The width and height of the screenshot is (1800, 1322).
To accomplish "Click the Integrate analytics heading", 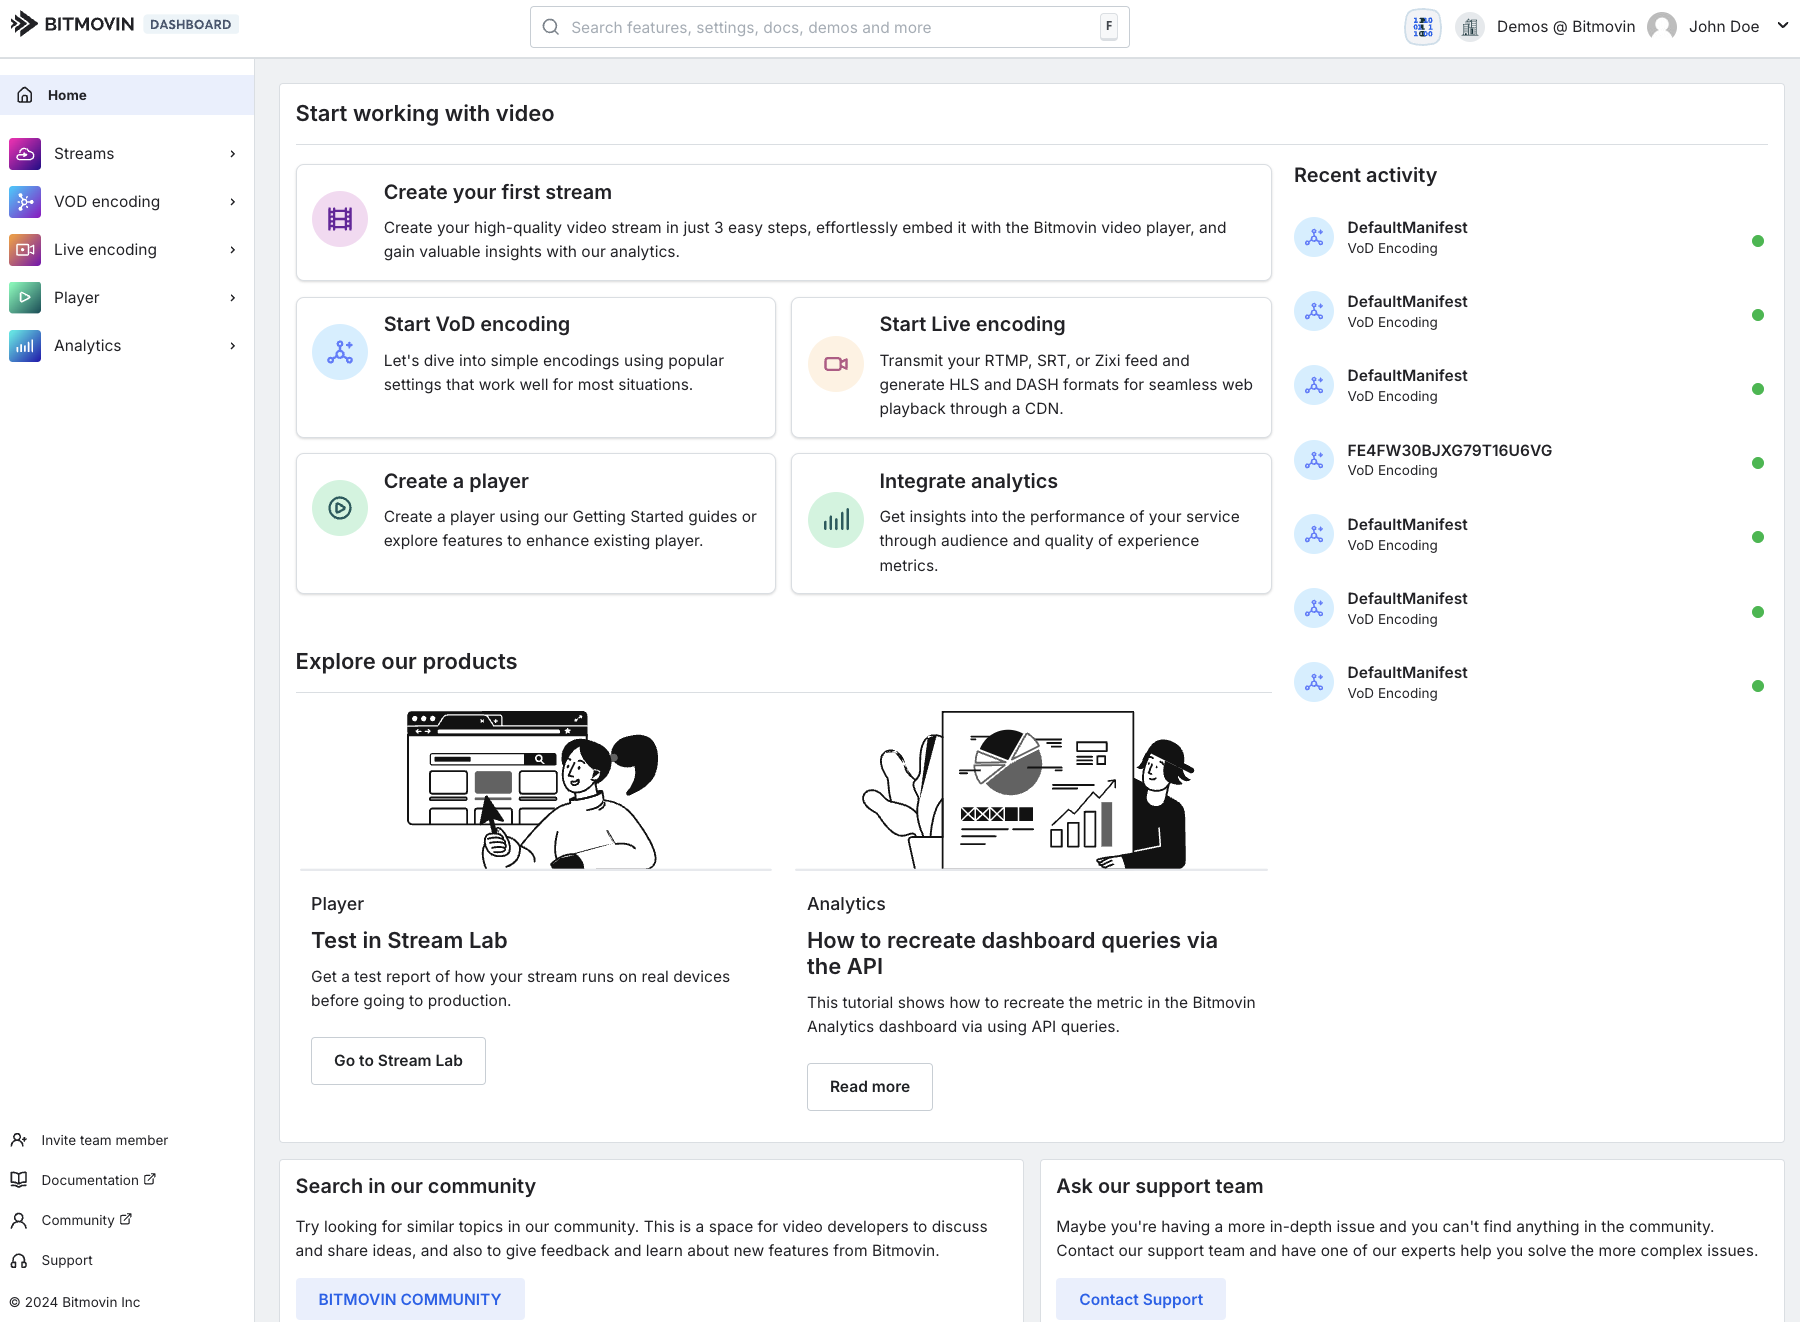I will 968,481.
